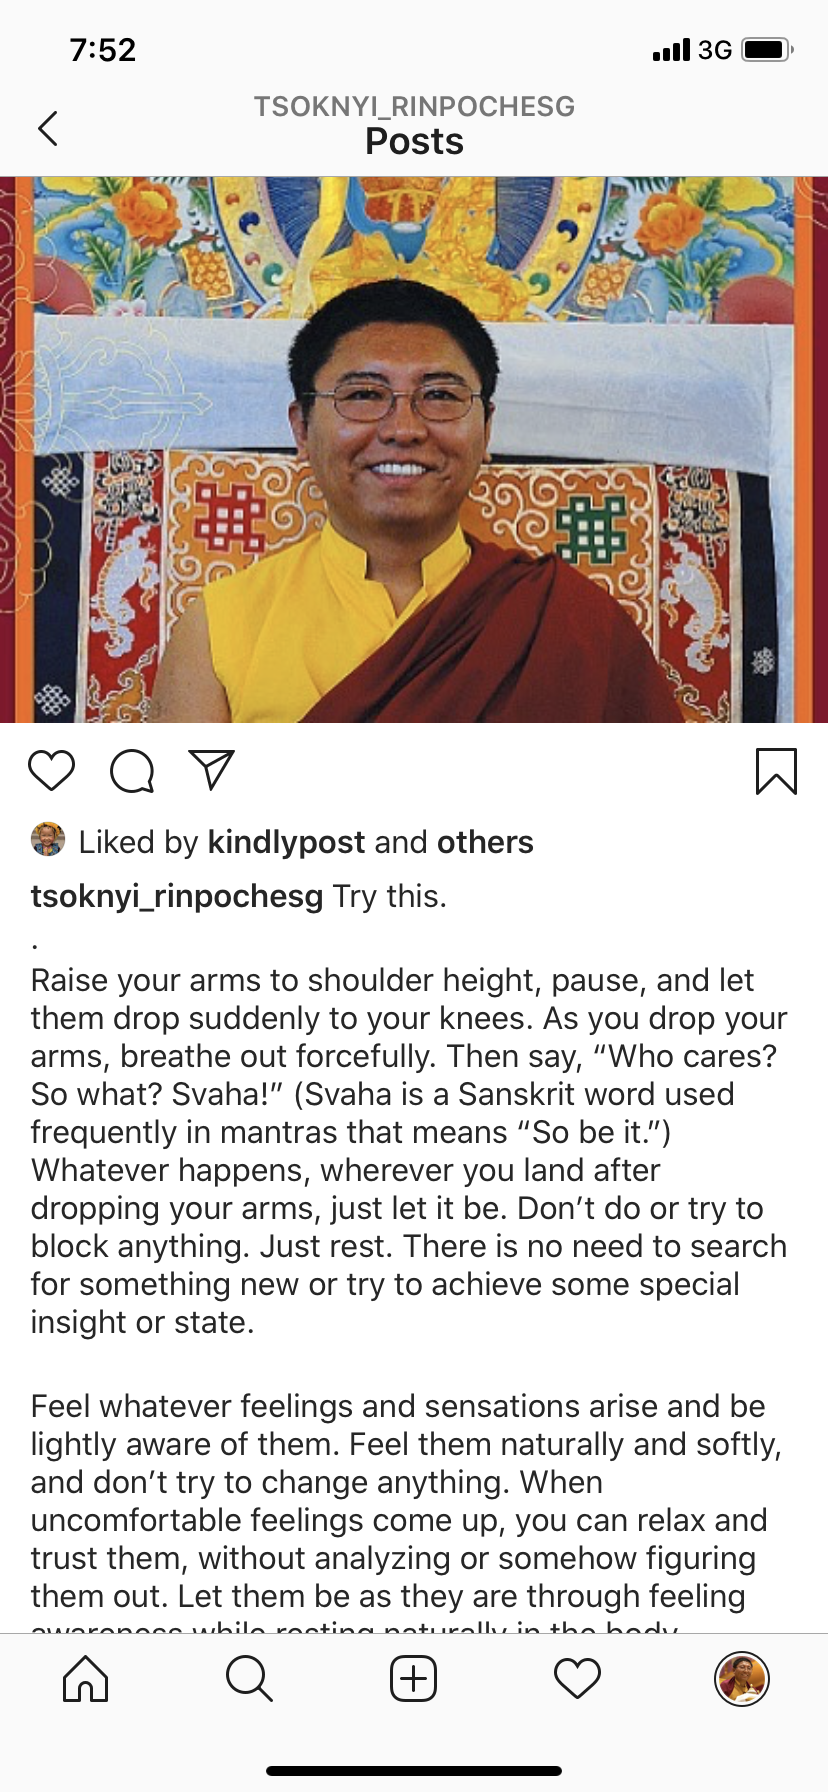Tap the 7:52 status bar clock
Viewport: 828px width, 1792px height.
(103, 49)
